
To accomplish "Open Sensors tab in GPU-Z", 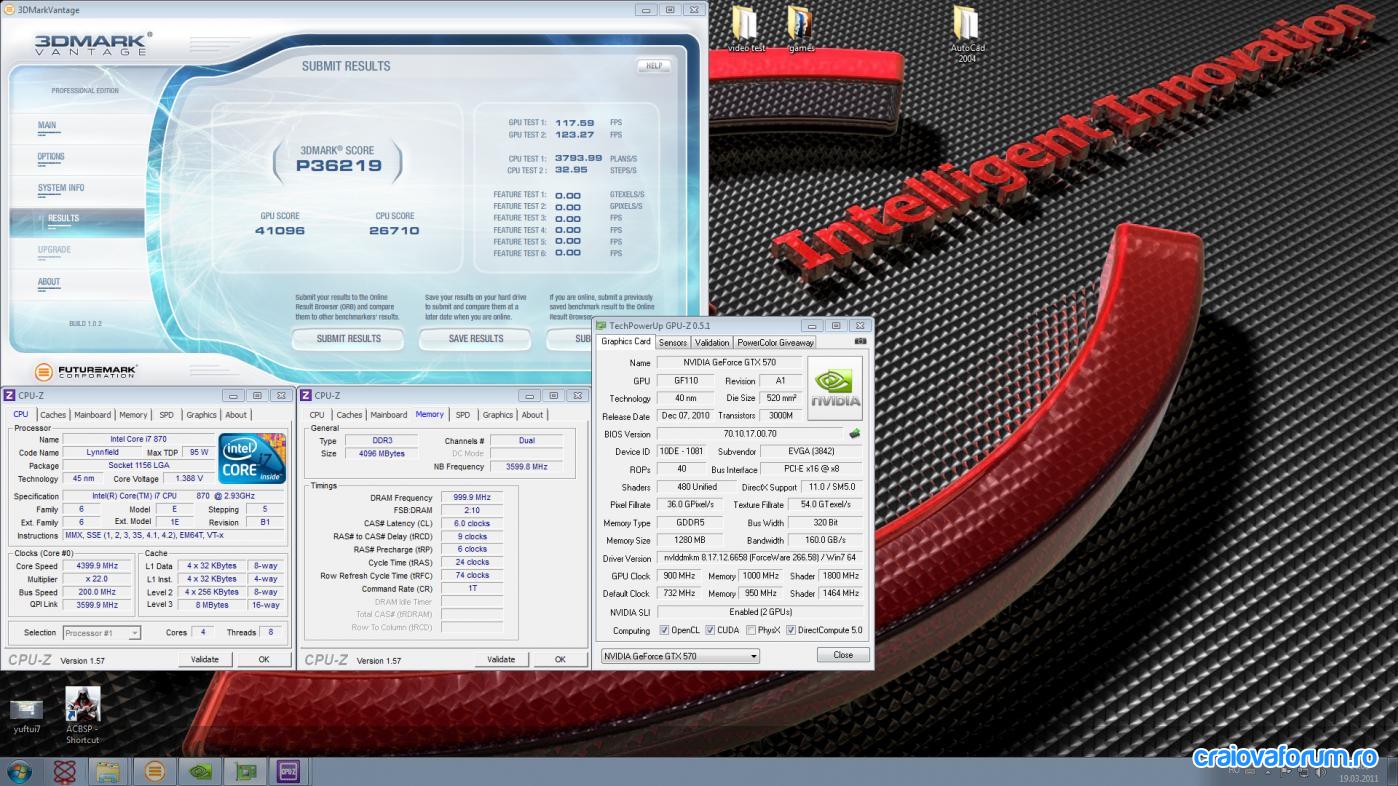I will point(673,342).
